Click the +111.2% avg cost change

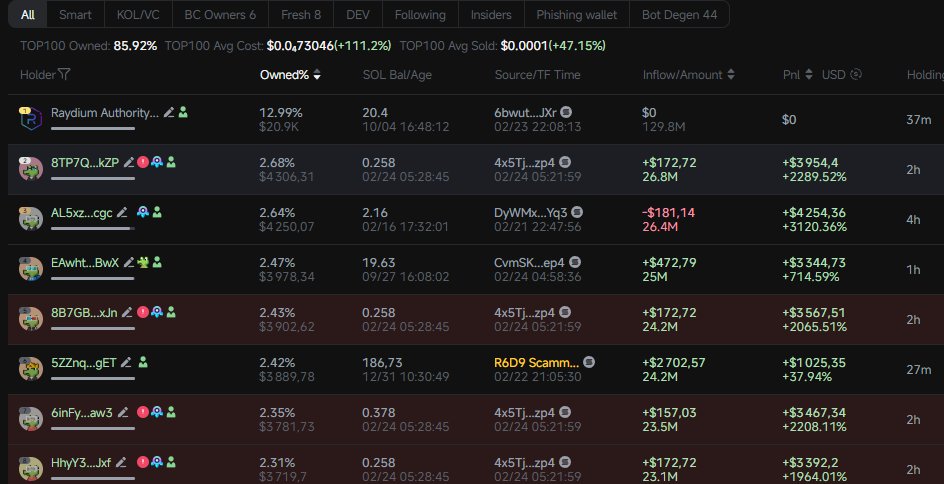362,46
